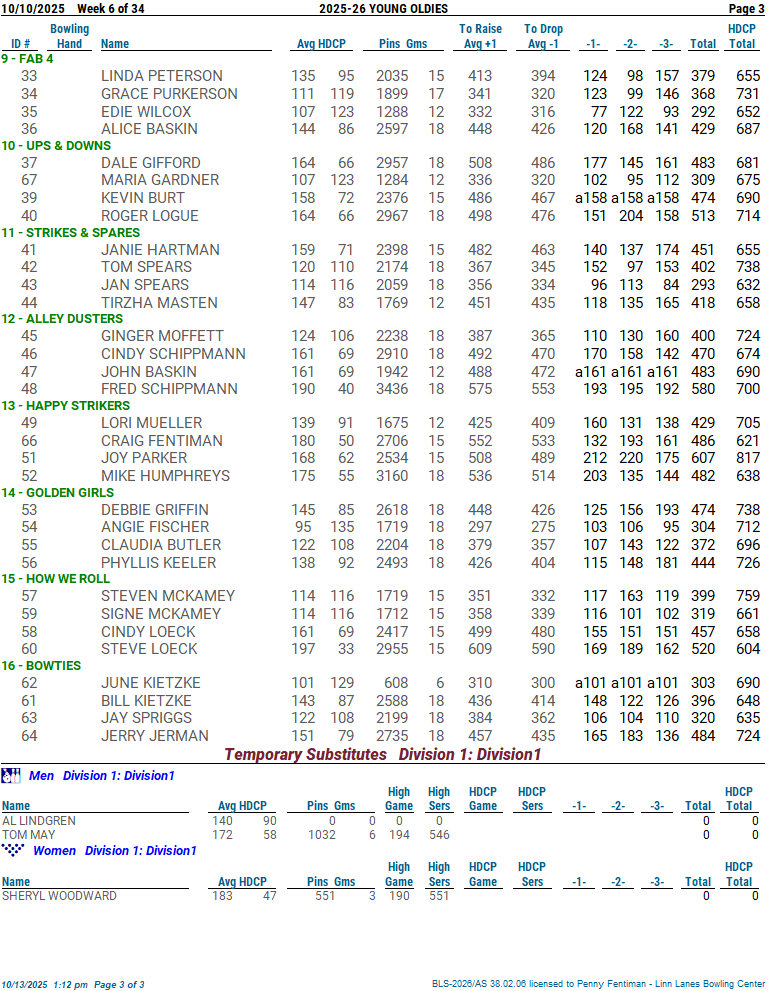The width and height of the screenshot is (768, 991).
Task: Select the '12 - ALLEY DUSTERS' team heading
Action: coord(57,319)
